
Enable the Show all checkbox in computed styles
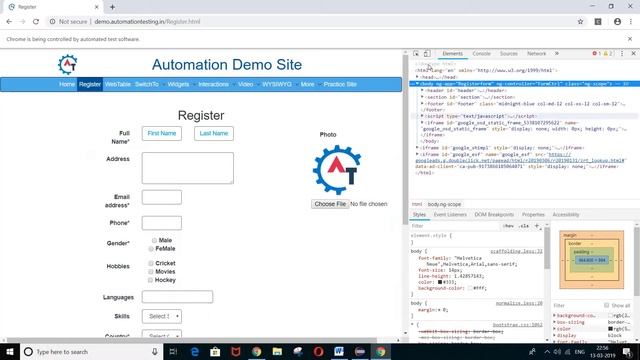pos(607,305)
